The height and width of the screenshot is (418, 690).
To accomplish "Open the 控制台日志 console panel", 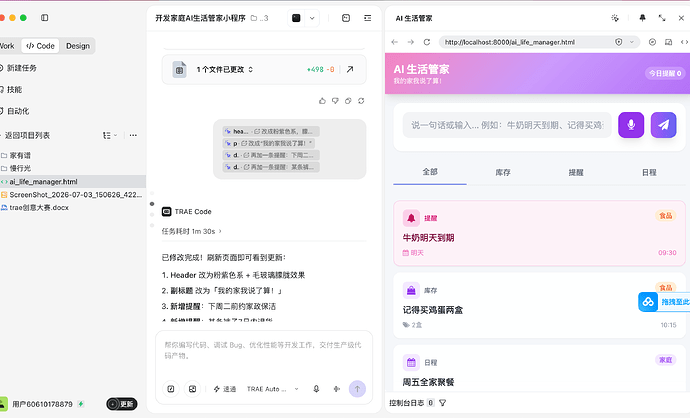I will [x=407, y=403].
